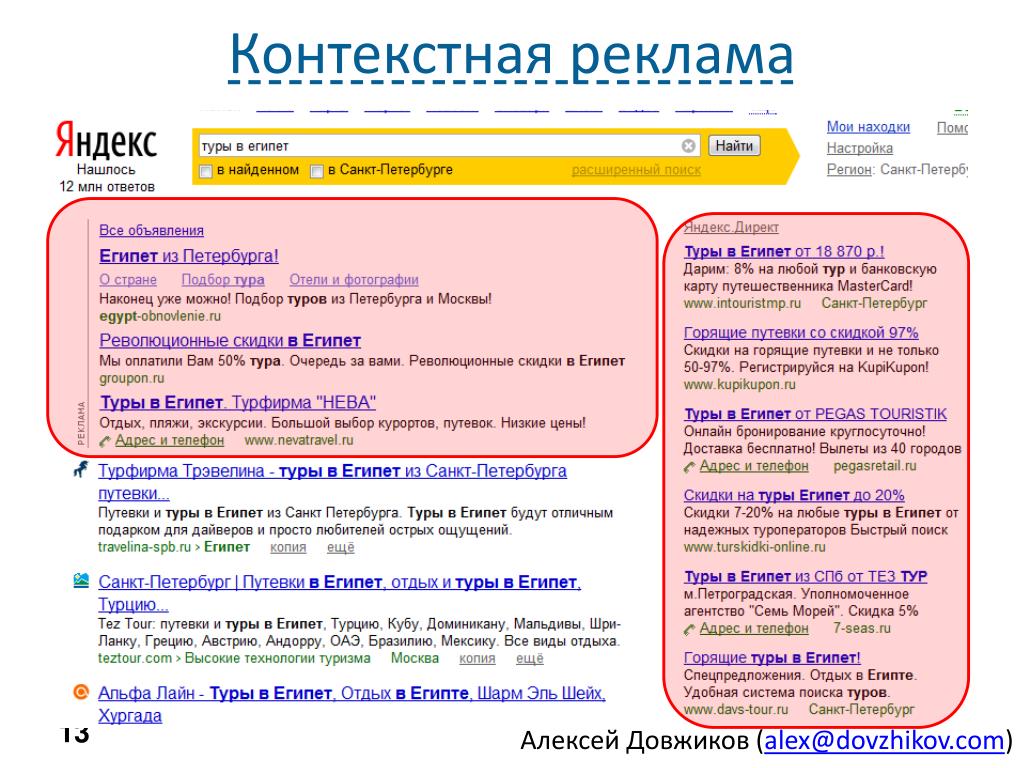Click the 'Подбор тура' sitelink
Viewport: 1024px width, 768px height.
223,280
